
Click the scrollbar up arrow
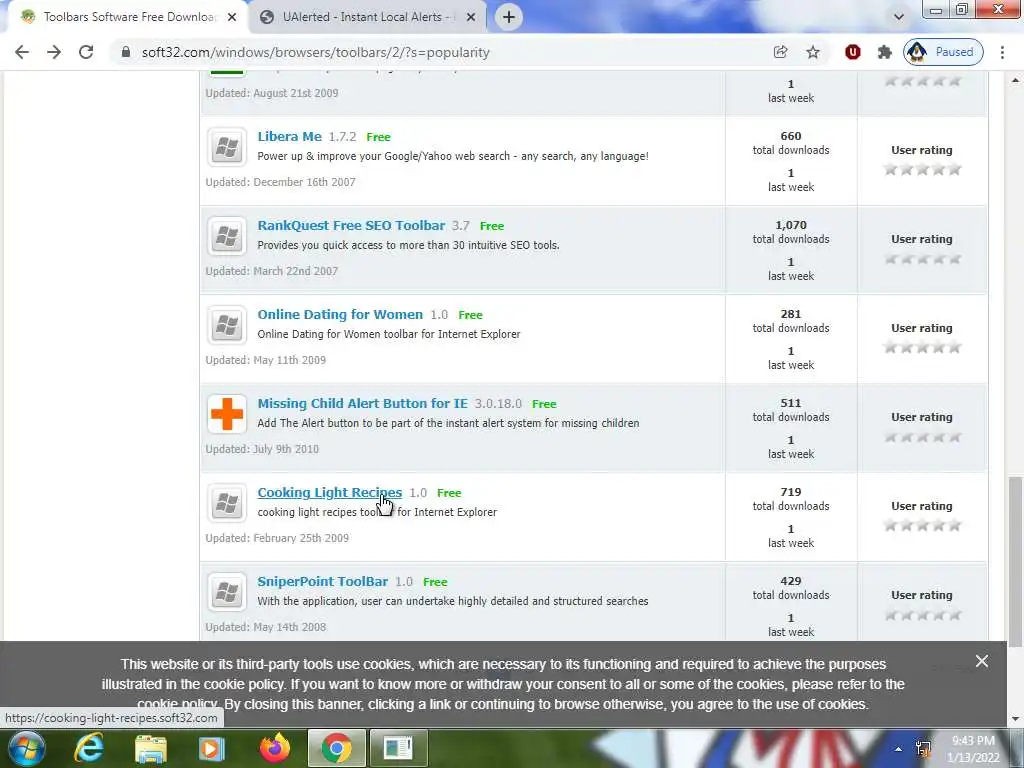(x=1015, y=80)
